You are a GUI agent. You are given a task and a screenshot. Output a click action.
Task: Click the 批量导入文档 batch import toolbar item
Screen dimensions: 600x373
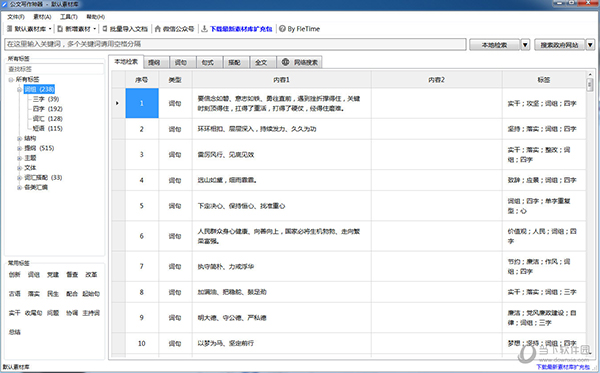click(x=125, y=29)
